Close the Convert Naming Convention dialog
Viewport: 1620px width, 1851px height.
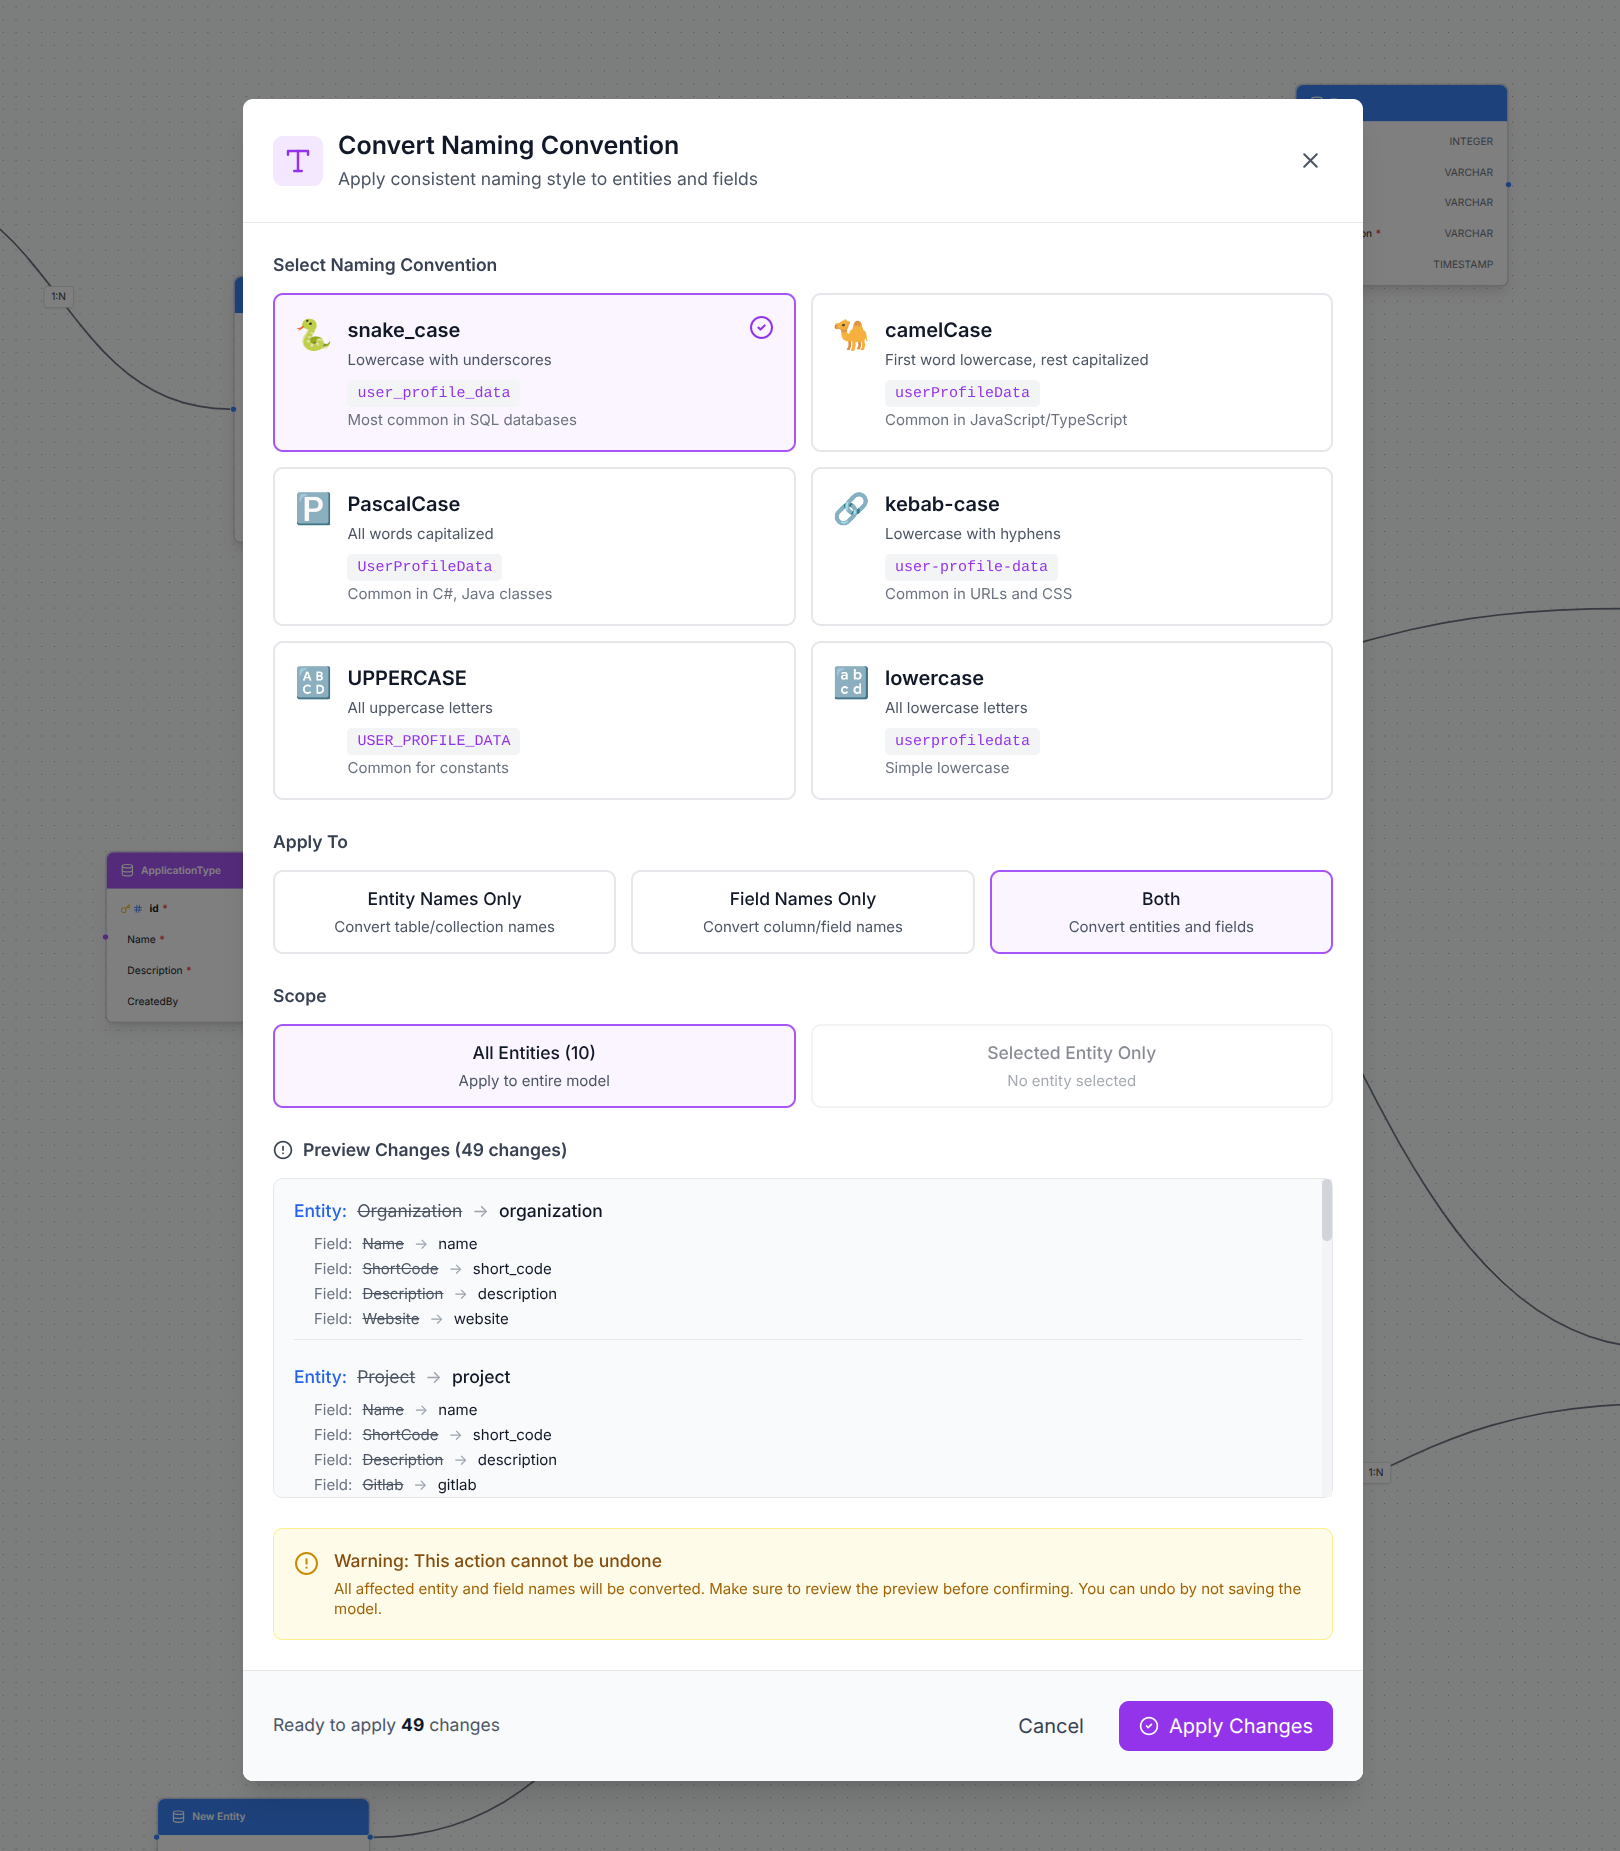click(x=1310, y=161)
